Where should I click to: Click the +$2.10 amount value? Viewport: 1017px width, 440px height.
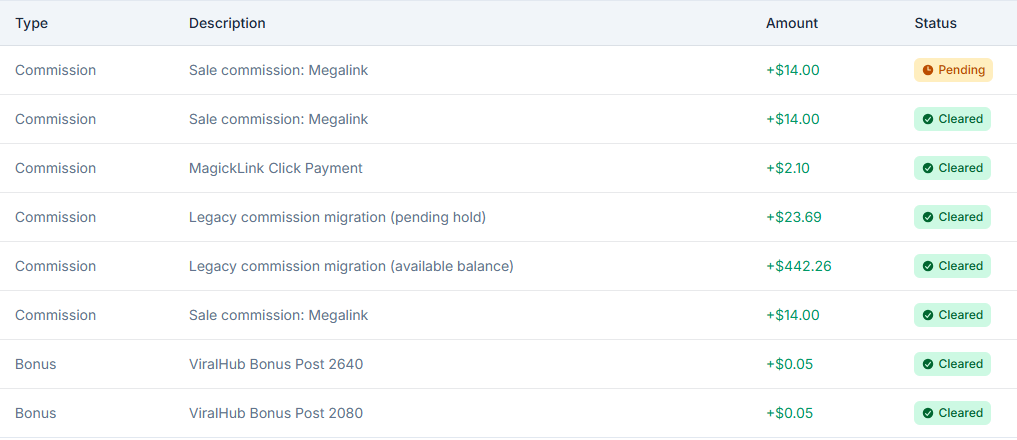[x=787, y=168]
